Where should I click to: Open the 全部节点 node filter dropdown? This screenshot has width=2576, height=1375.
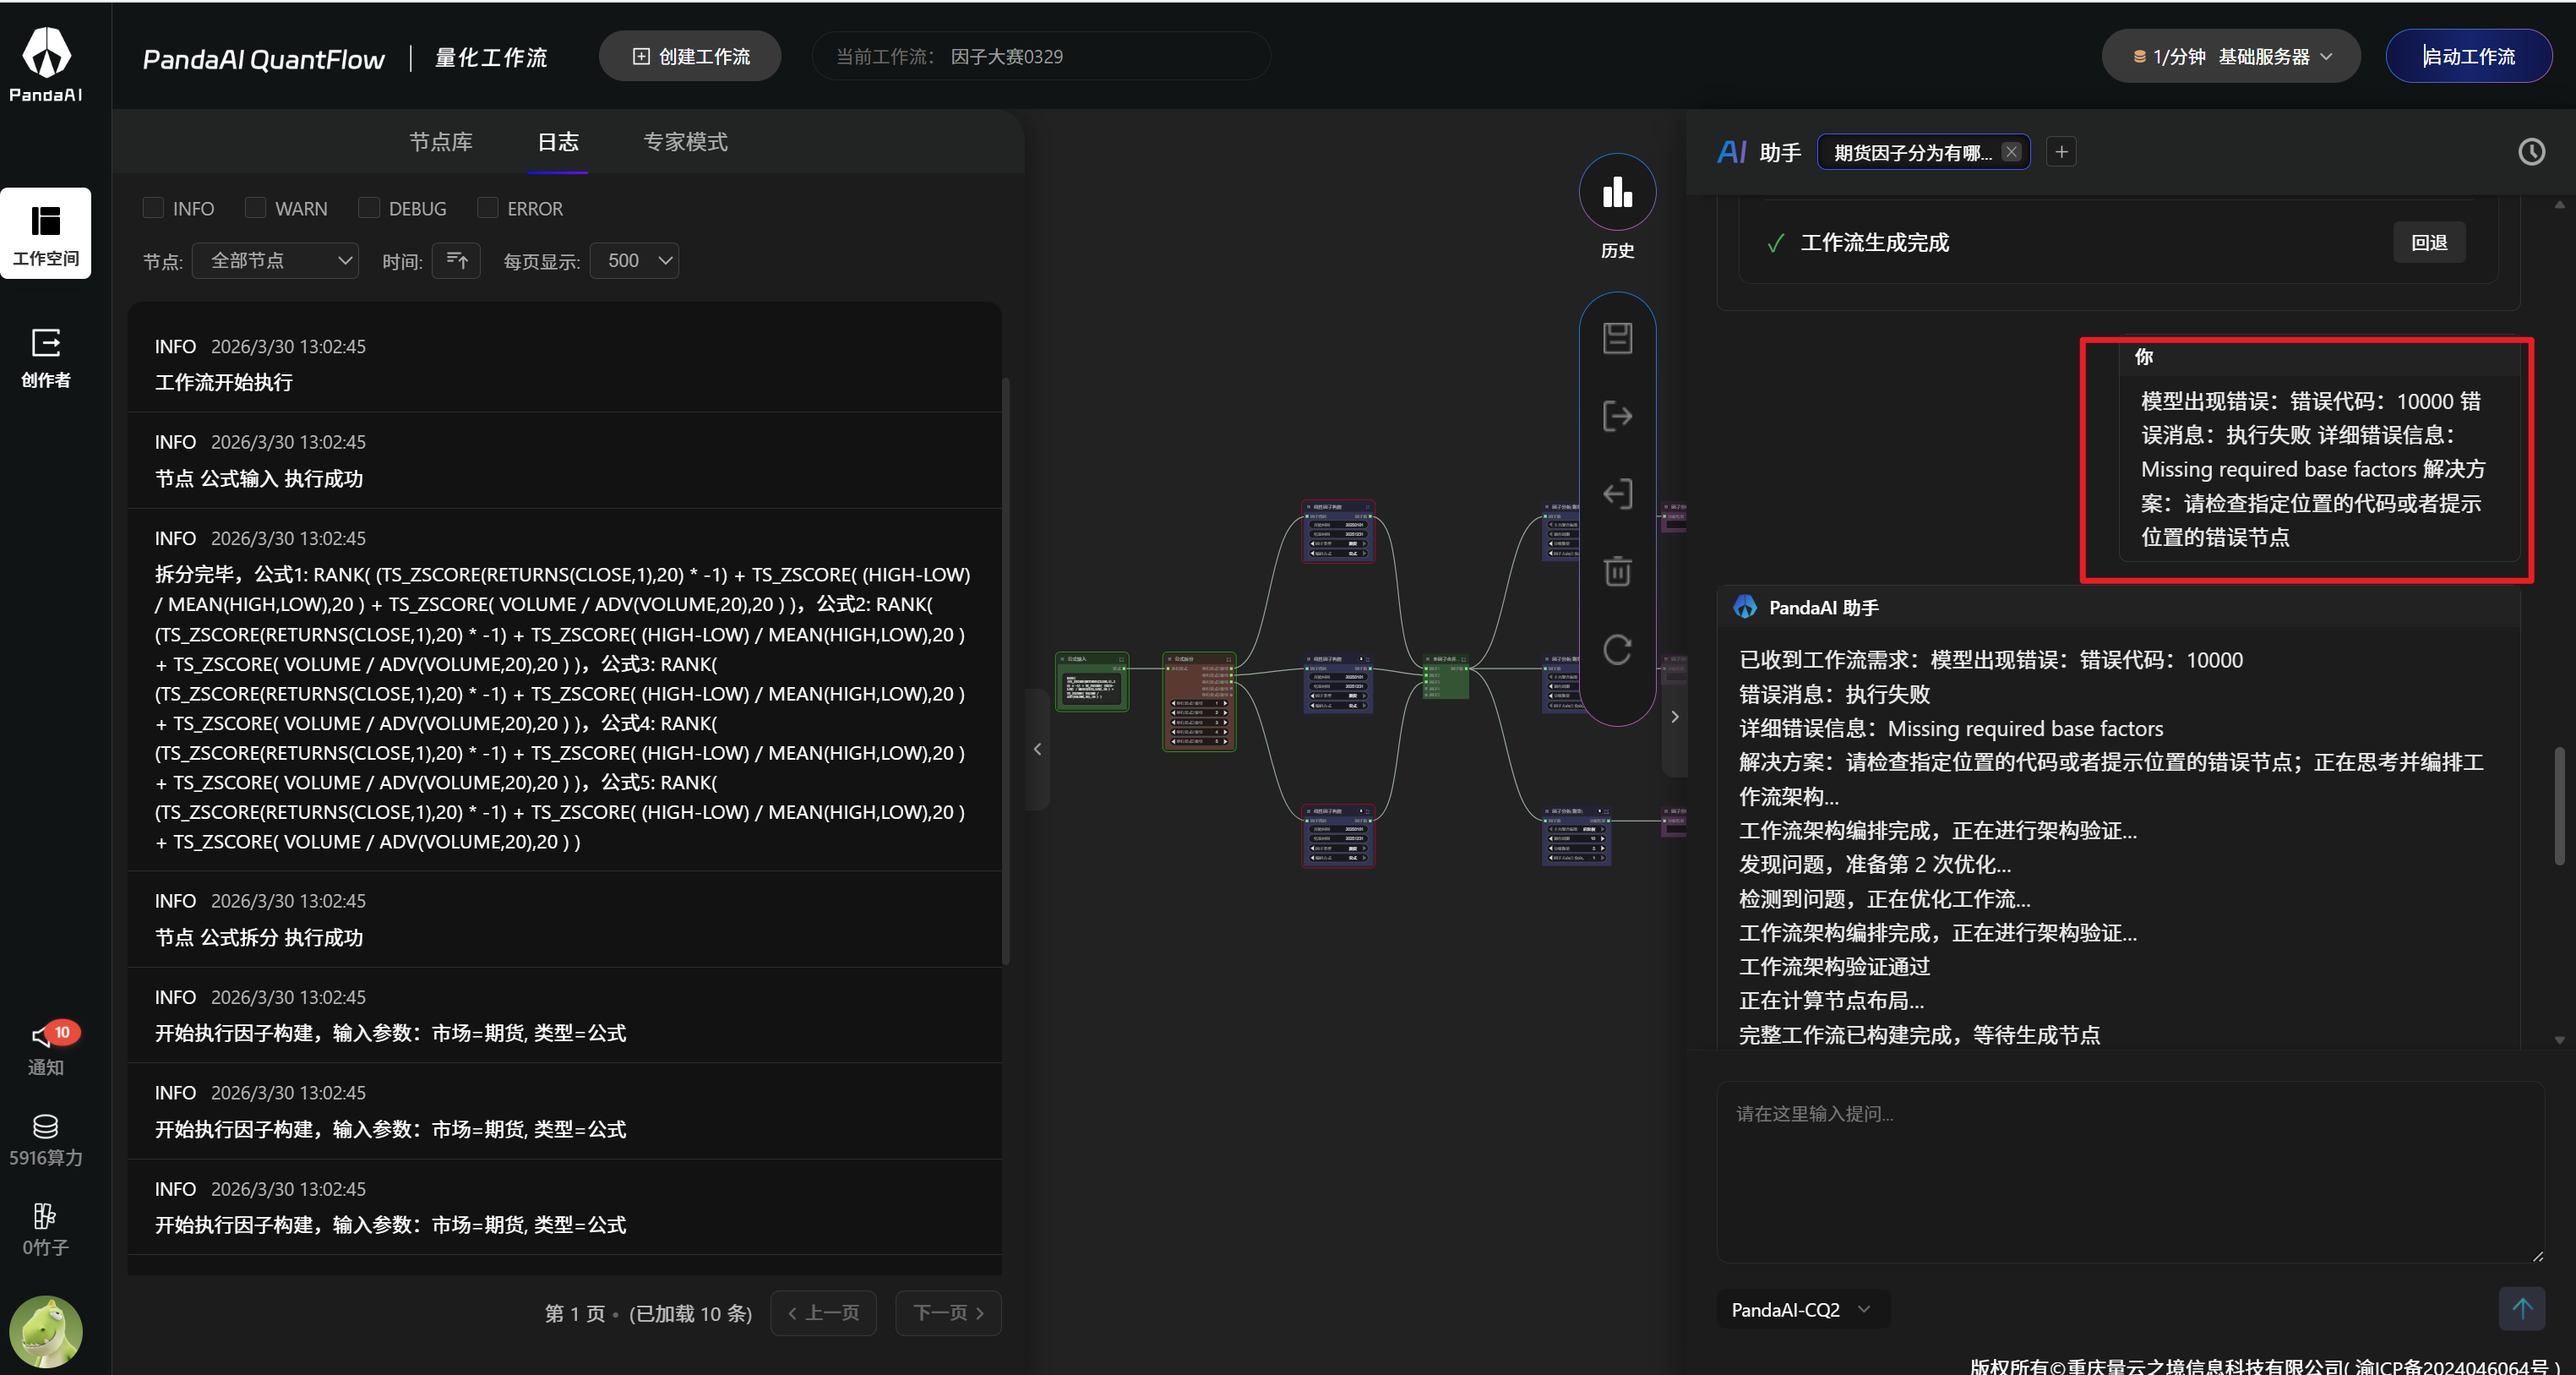coord(276,261)
